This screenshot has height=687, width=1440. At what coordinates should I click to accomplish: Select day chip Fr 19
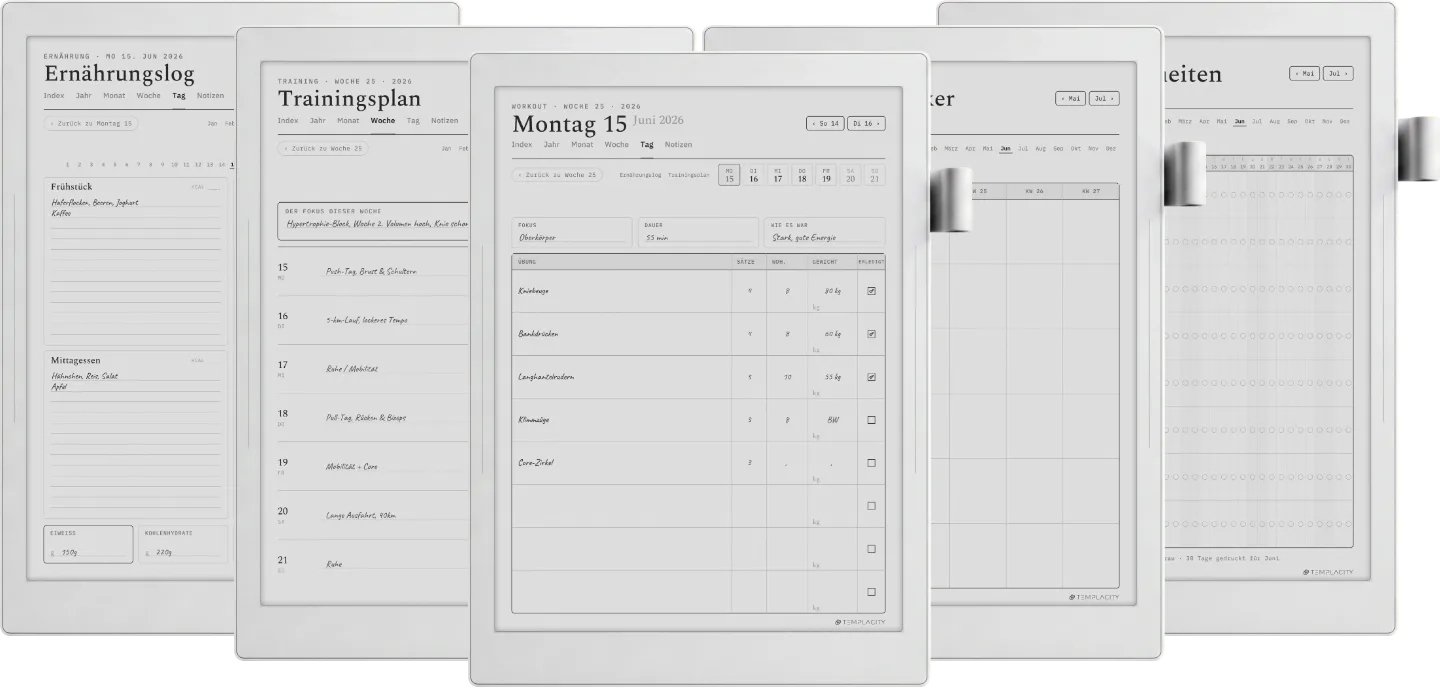point(827,175)
